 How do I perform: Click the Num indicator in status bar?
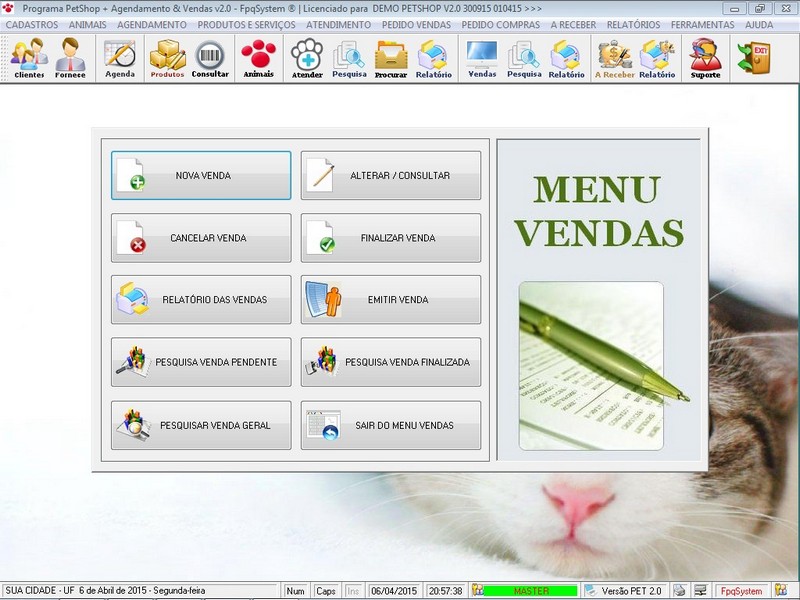pyautogui.click(x=295, y=591)
